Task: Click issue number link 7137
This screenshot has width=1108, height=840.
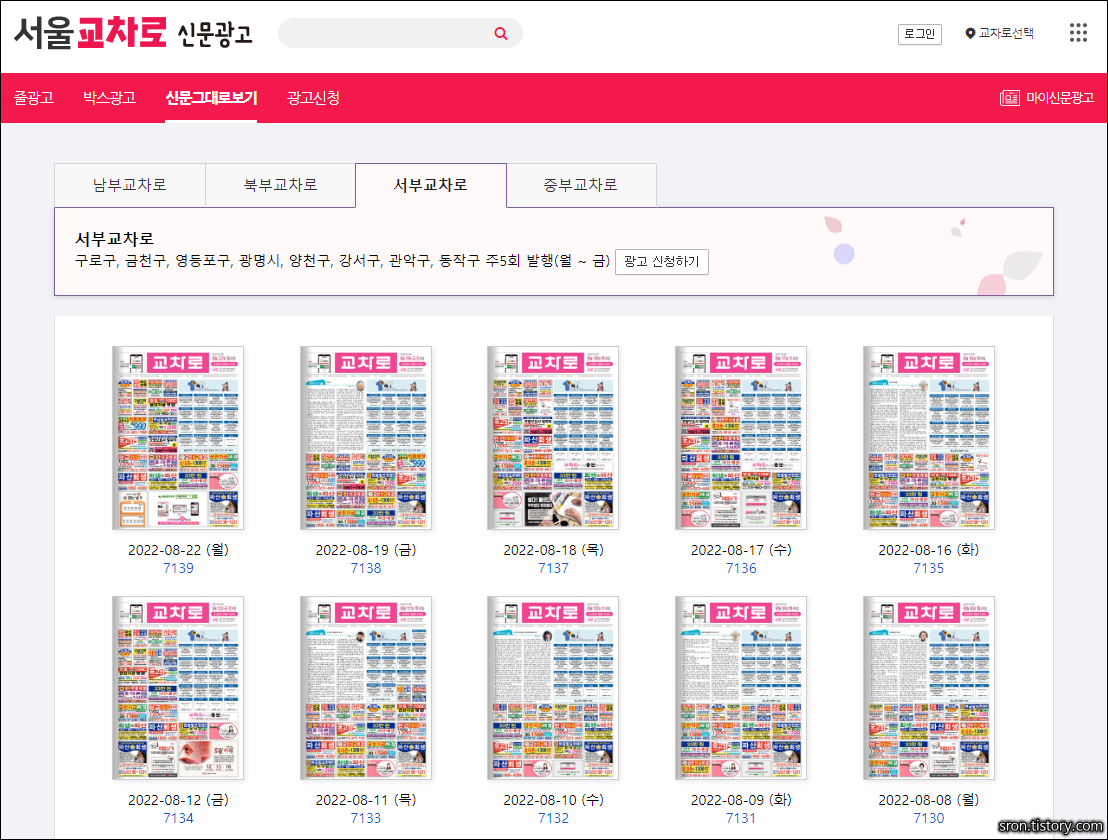Action: [x=553, y=568]
